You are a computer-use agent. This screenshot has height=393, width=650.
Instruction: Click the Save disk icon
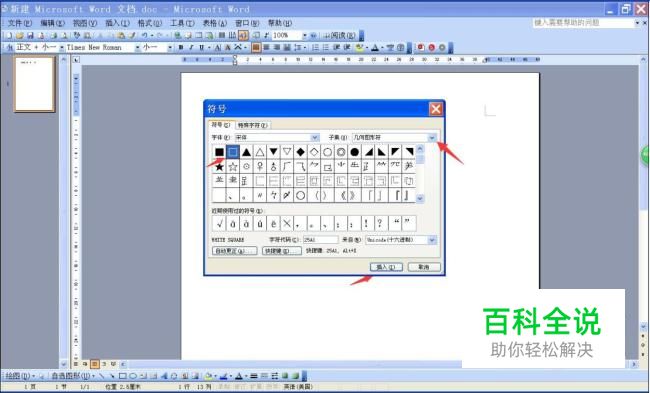click(x=30, y=36)
